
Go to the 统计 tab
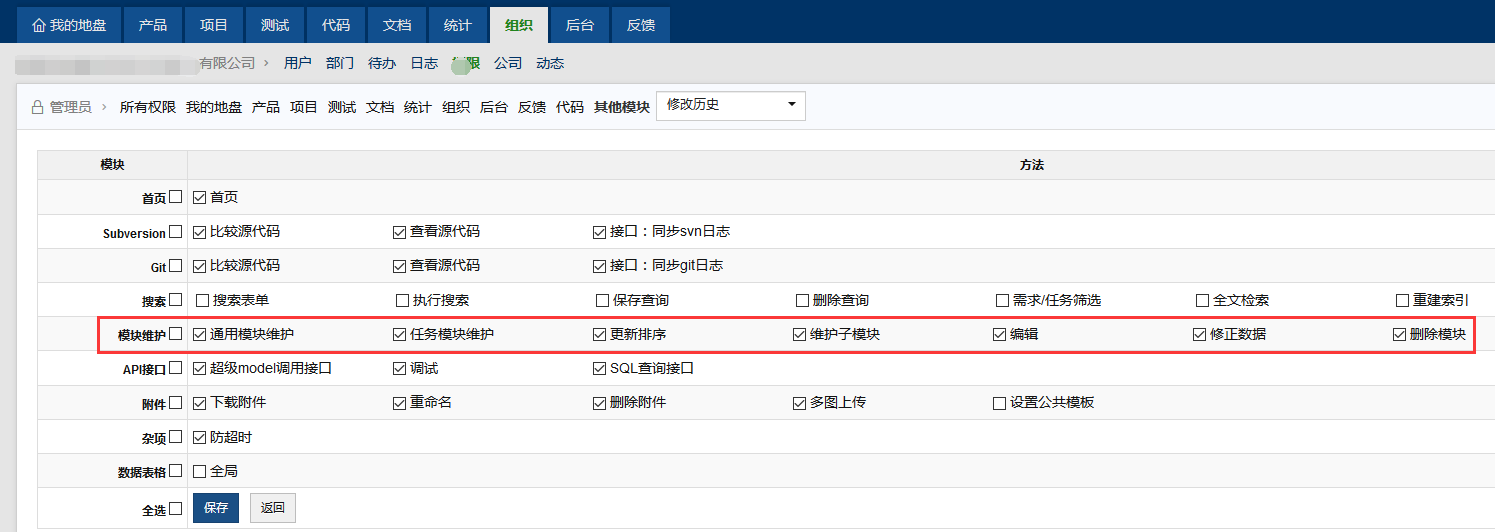459,25
